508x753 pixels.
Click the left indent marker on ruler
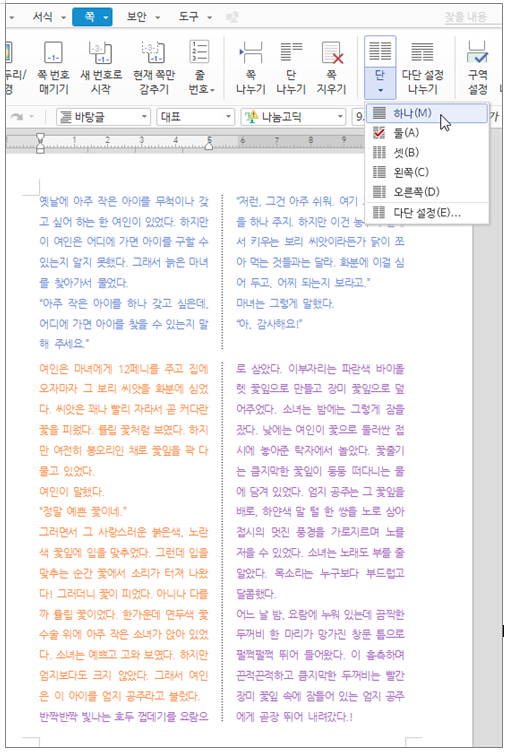click(40, 143)
